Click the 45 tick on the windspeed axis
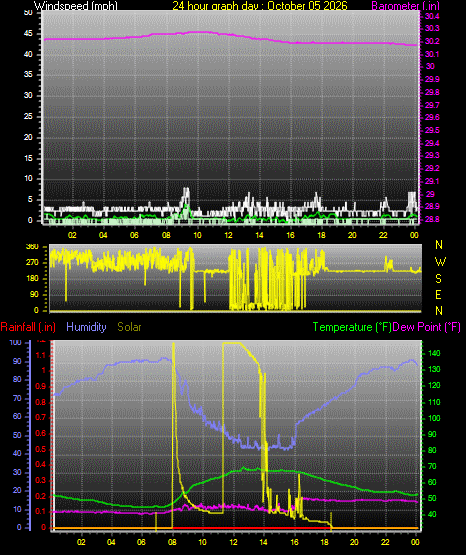The image size is (466, 555). [28, 34]
